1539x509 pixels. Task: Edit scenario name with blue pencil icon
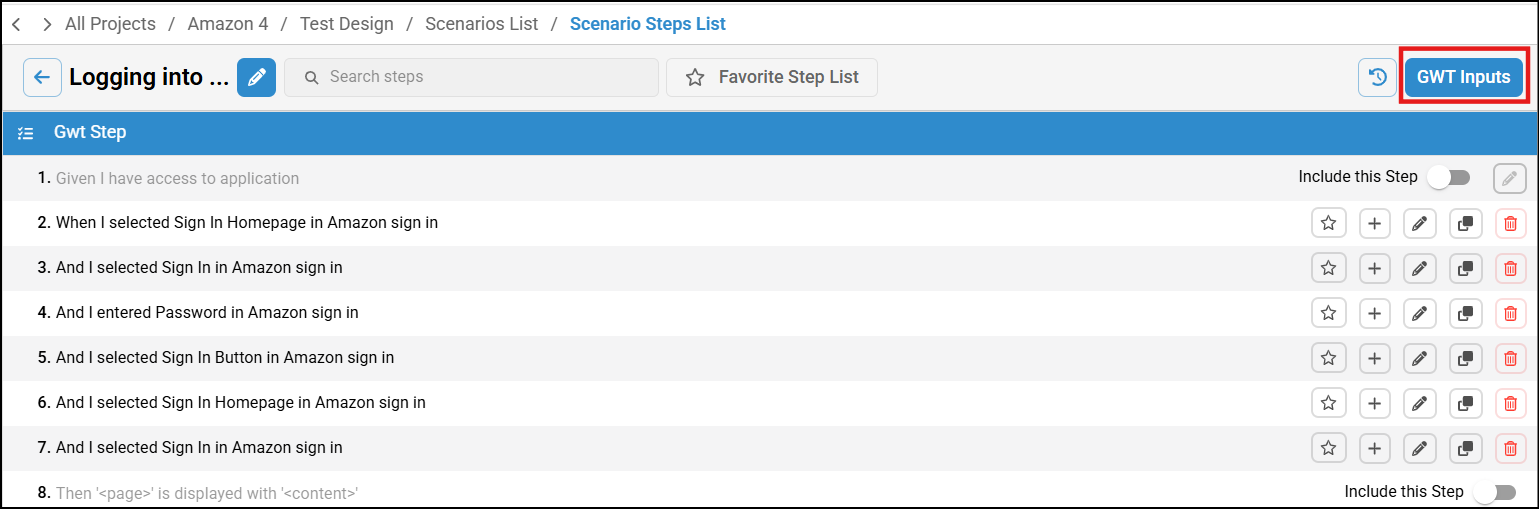[256, 77]
